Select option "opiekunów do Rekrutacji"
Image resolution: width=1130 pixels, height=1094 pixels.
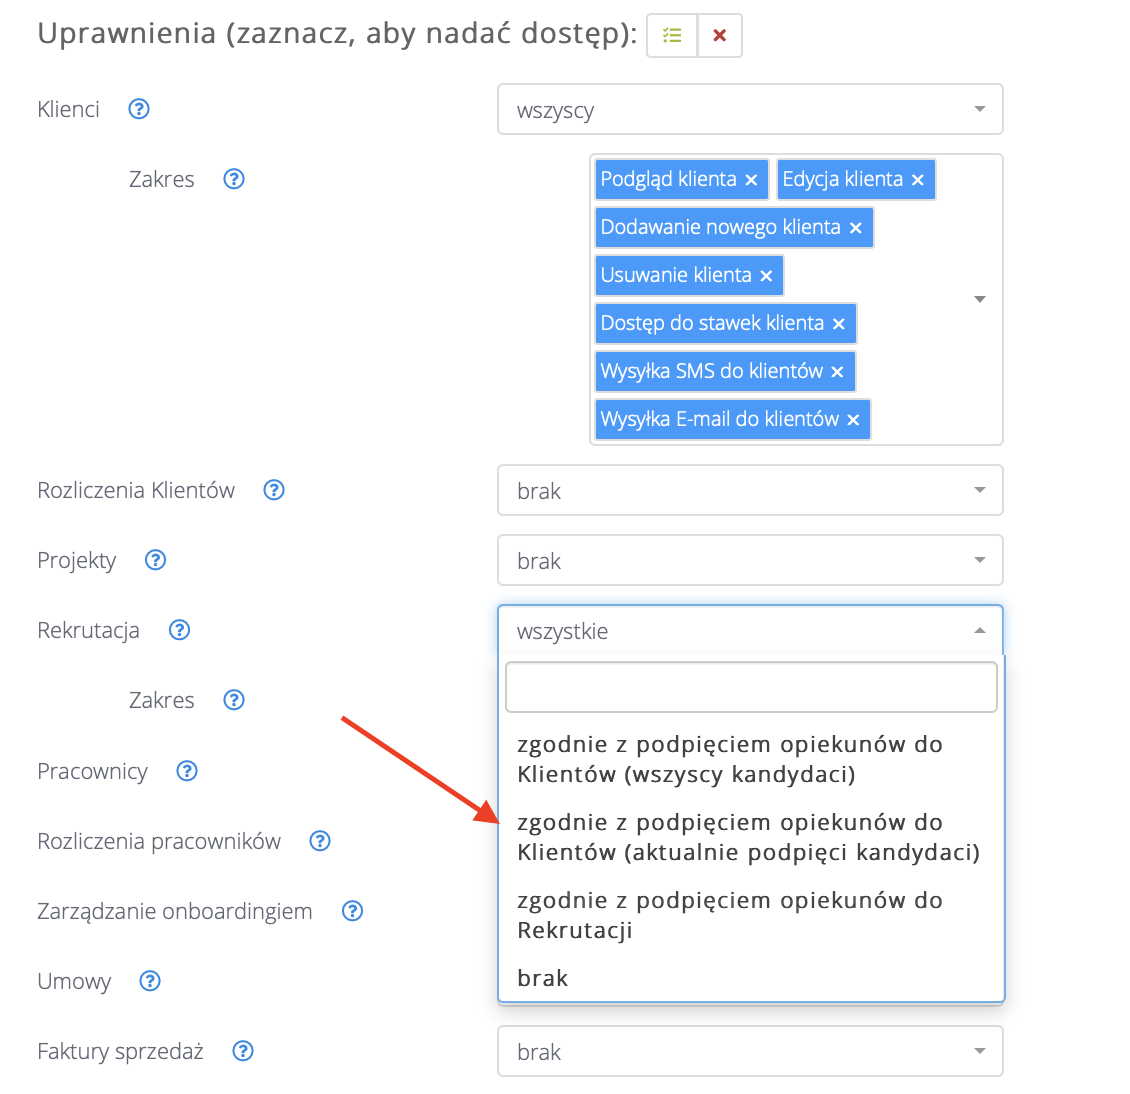click(730, 915)
